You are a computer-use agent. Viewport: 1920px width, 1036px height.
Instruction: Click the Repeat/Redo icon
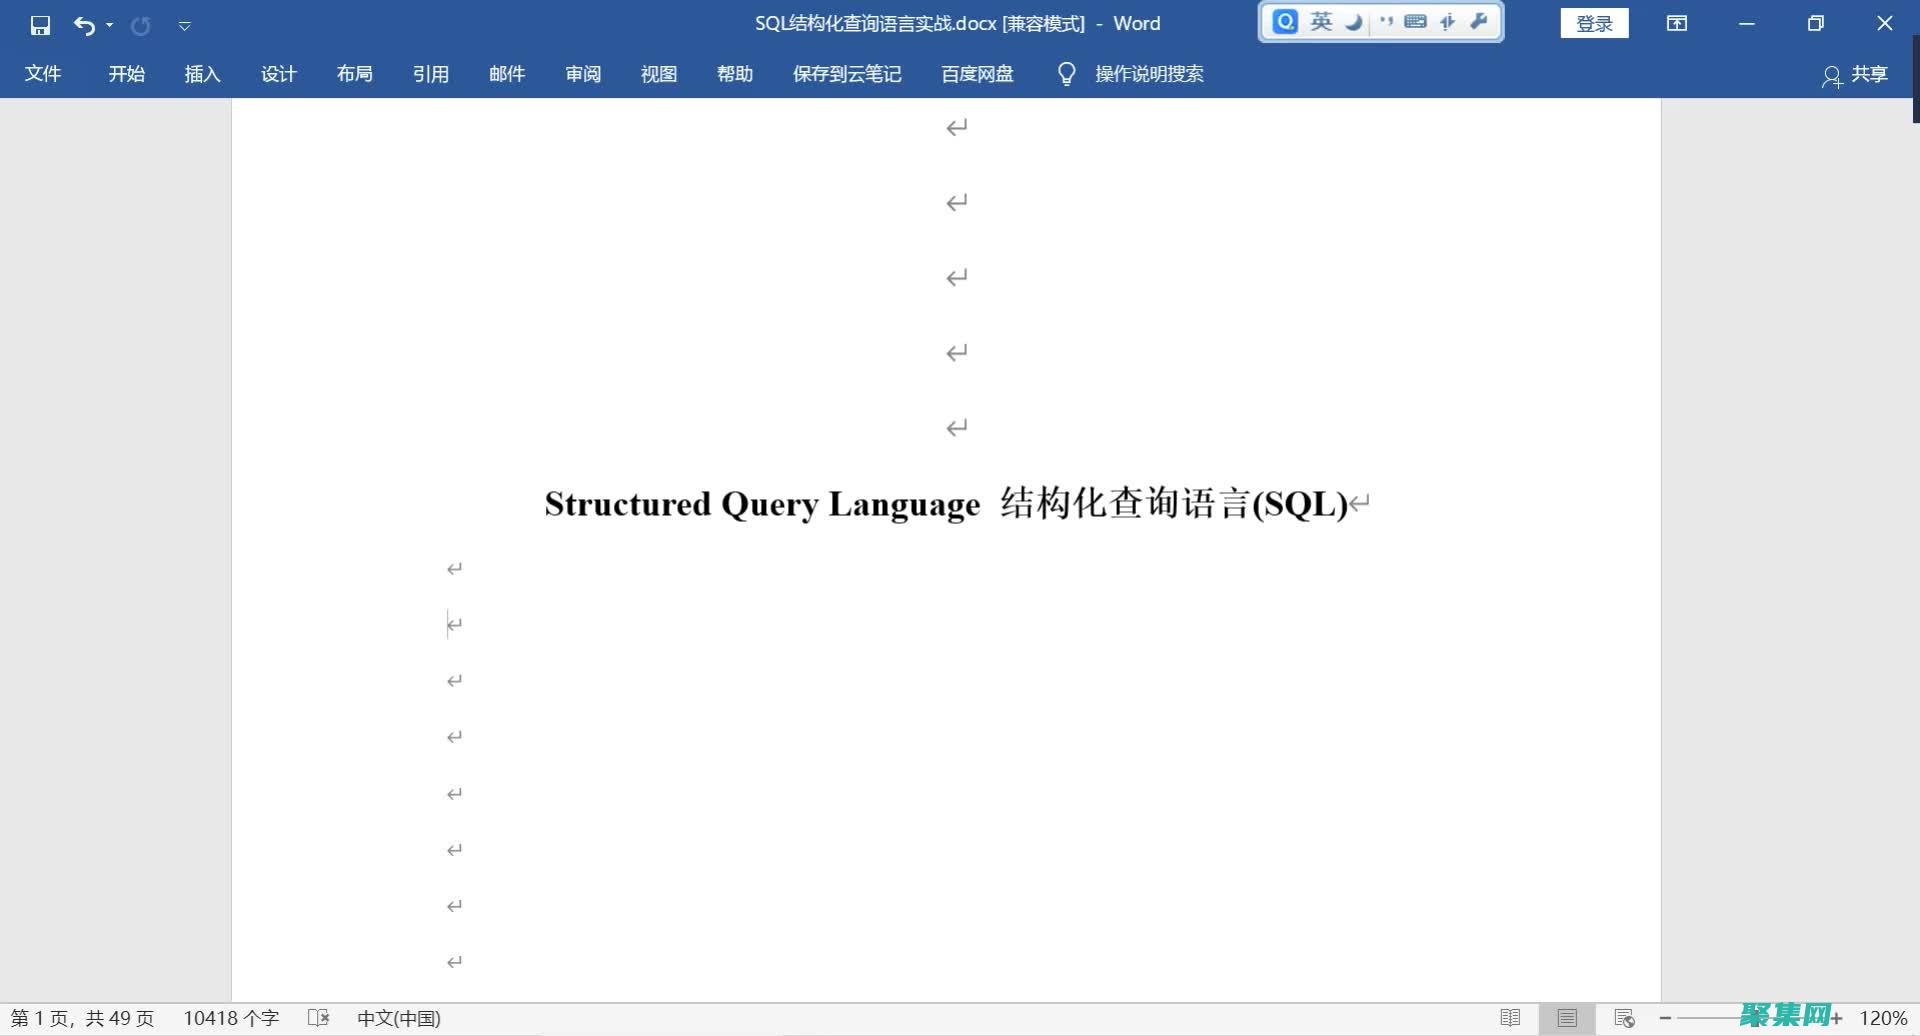click(141, 24)
